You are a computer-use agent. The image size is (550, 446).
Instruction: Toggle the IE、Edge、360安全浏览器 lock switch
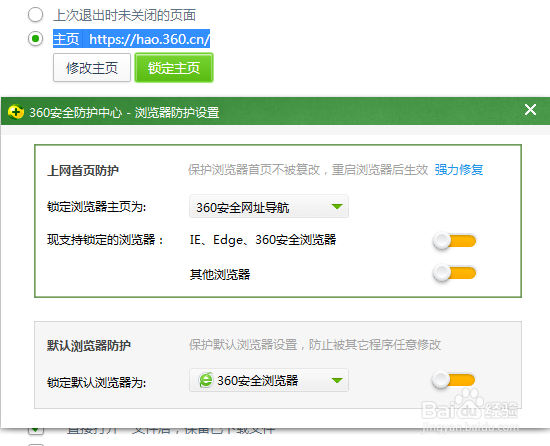(455, 241)
